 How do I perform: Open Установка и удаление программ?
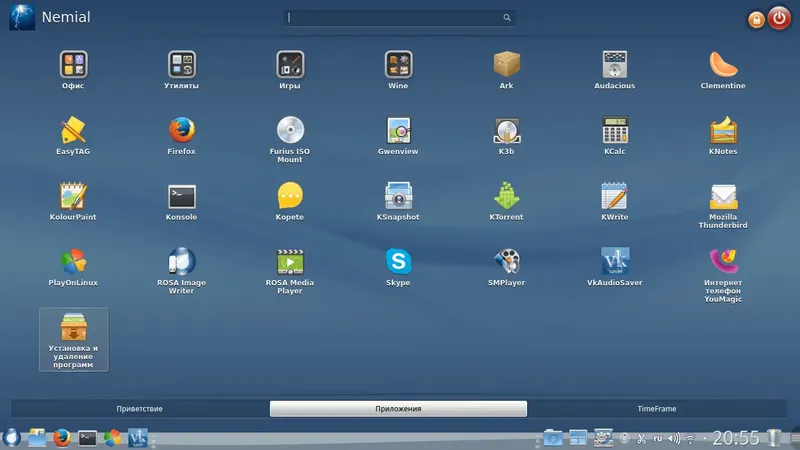tap(73, 340)
